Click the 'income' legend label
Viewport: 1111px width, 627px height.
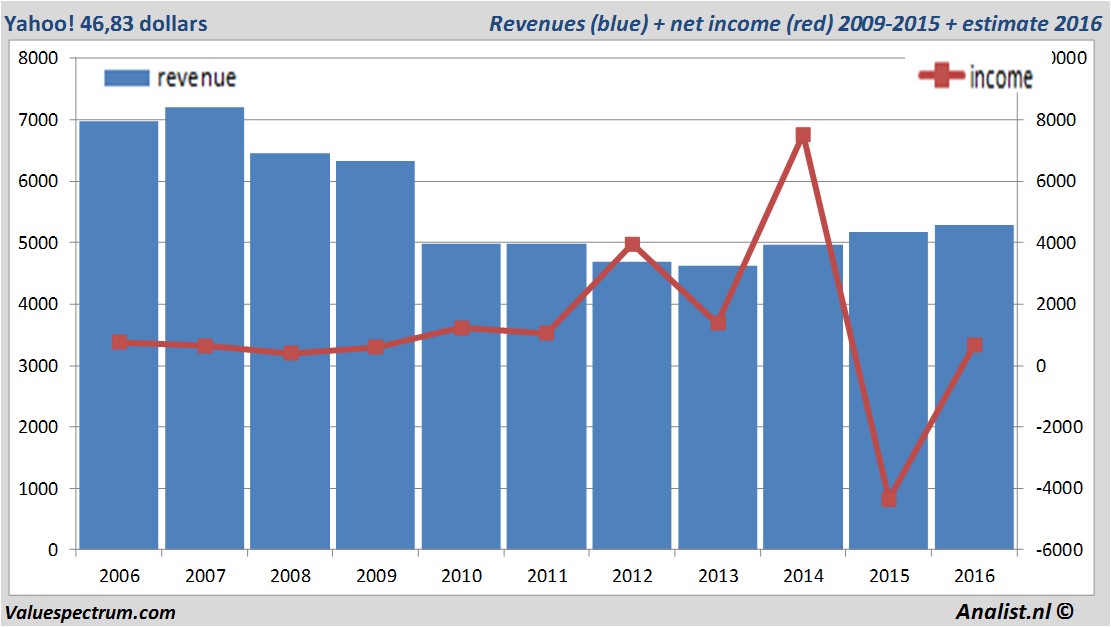pyautogui.click(x=1000, y=77)
